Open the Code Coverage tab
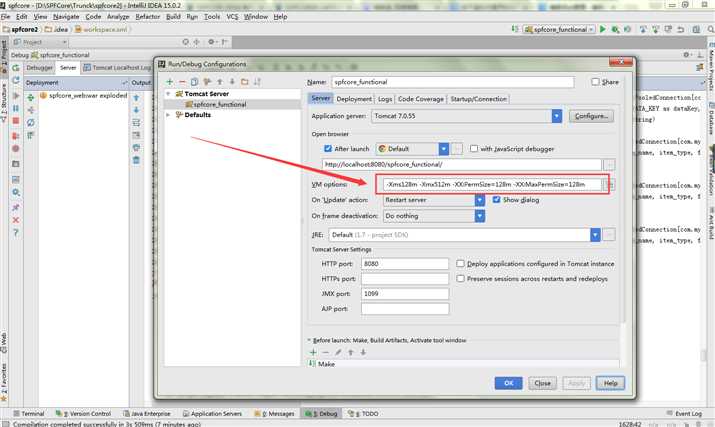 [420, 99]
